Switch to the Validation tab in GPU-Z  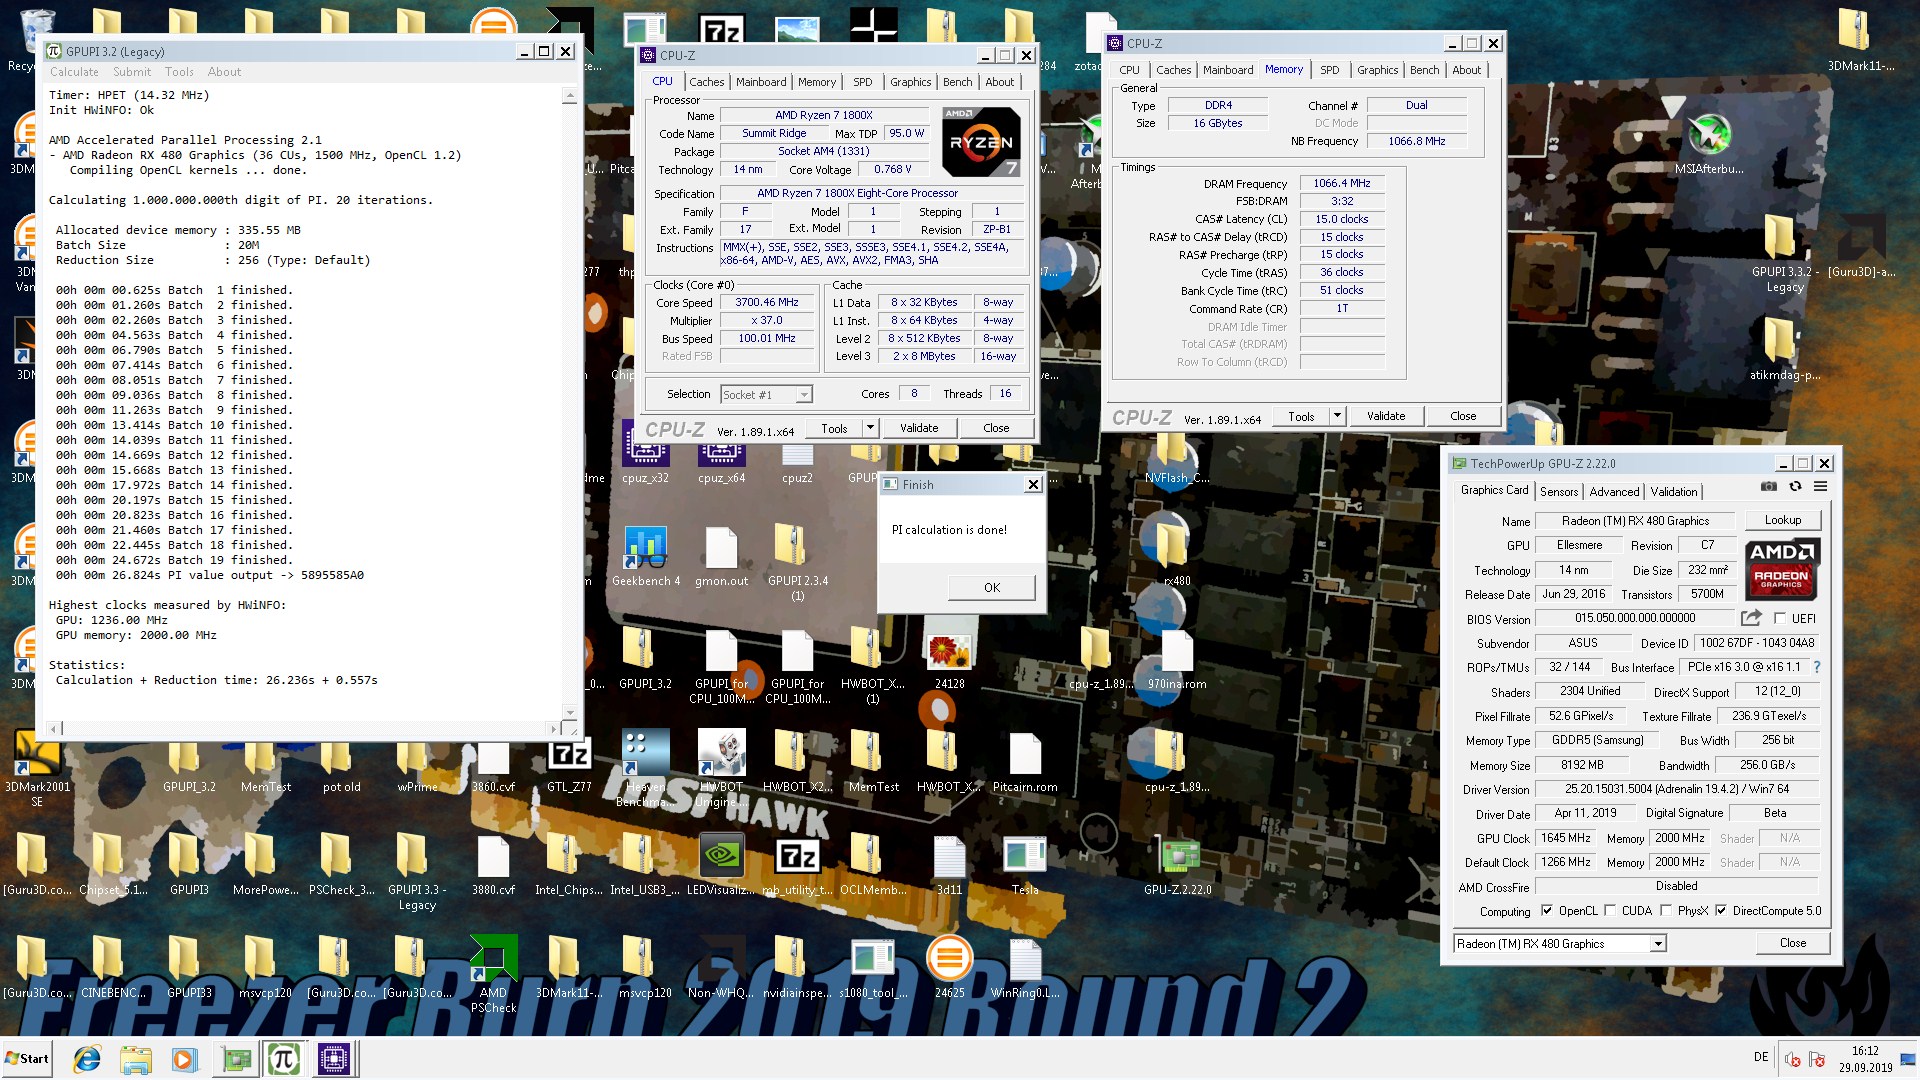1673,491
